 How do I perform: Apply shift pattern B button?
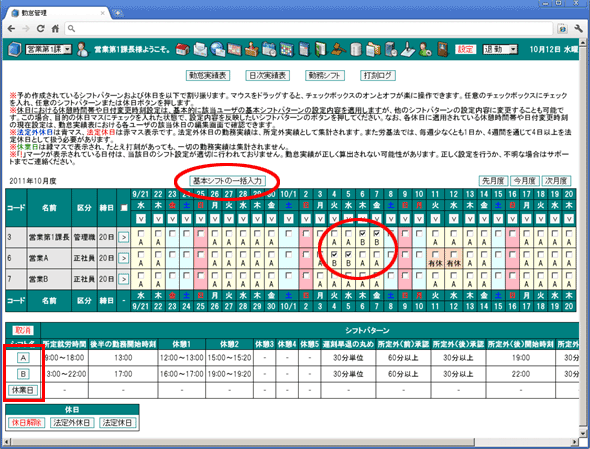pos(23,374)
